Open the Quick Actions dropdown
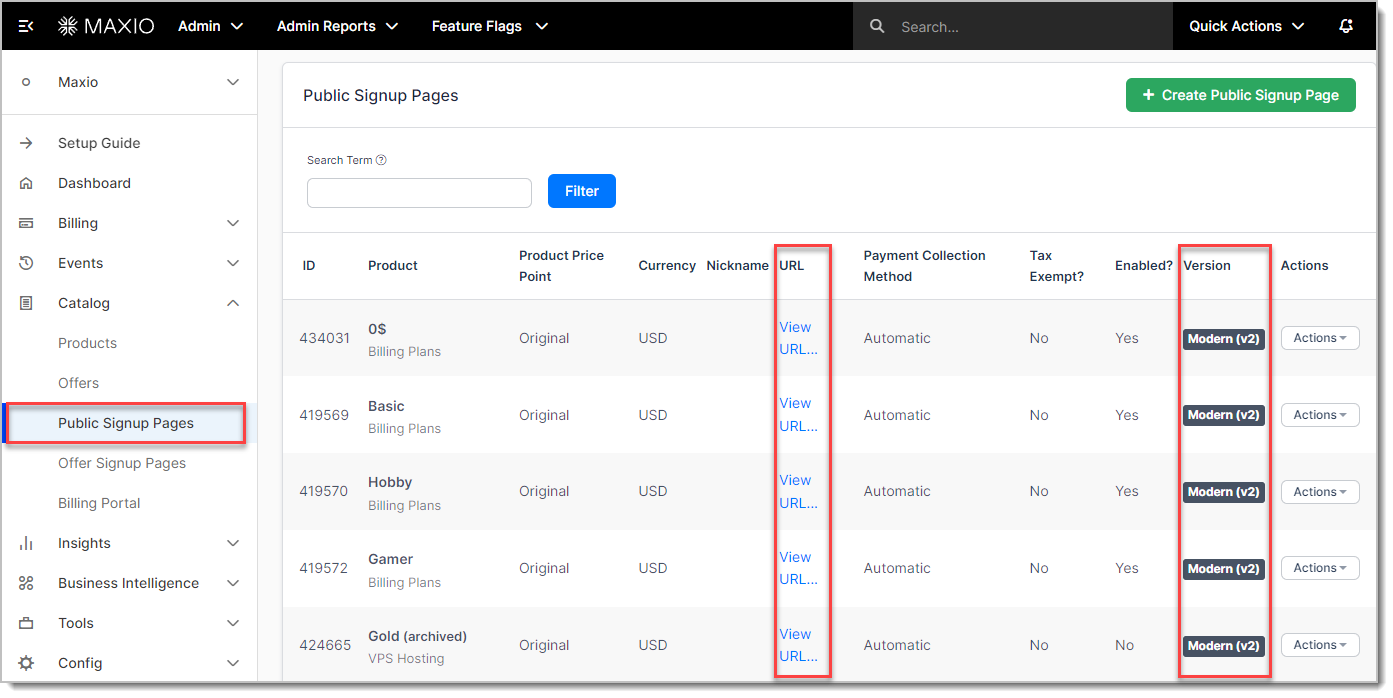 pyautogui.click(x=1246, y=26)
